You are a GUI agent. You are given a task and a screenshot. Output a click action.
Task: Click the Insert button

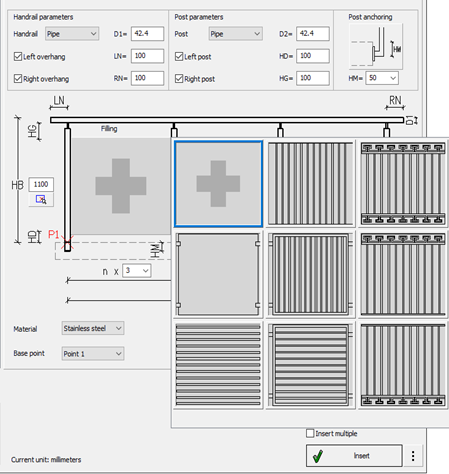[354, 456]
